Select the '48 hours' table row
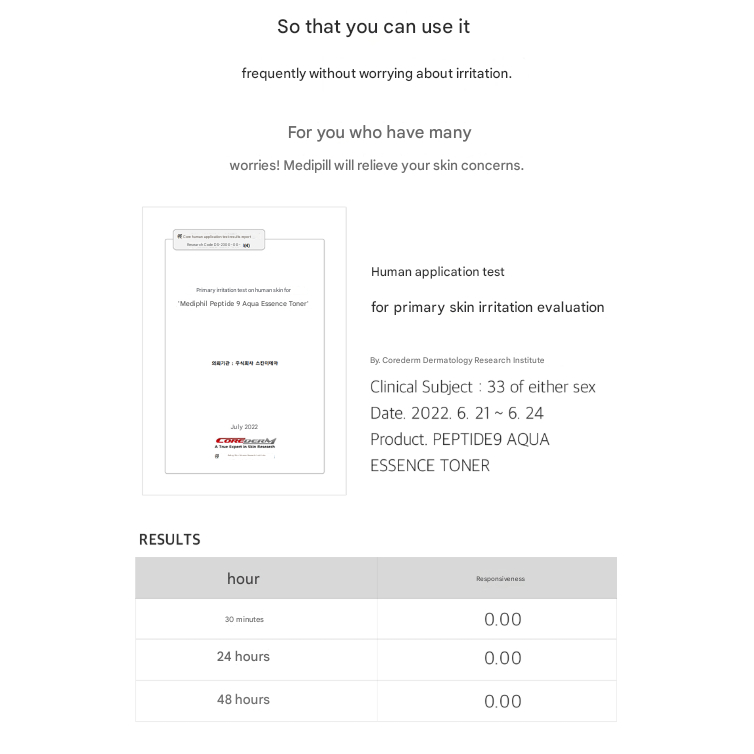Screen dimensions: 754x754 click(243, 700)
